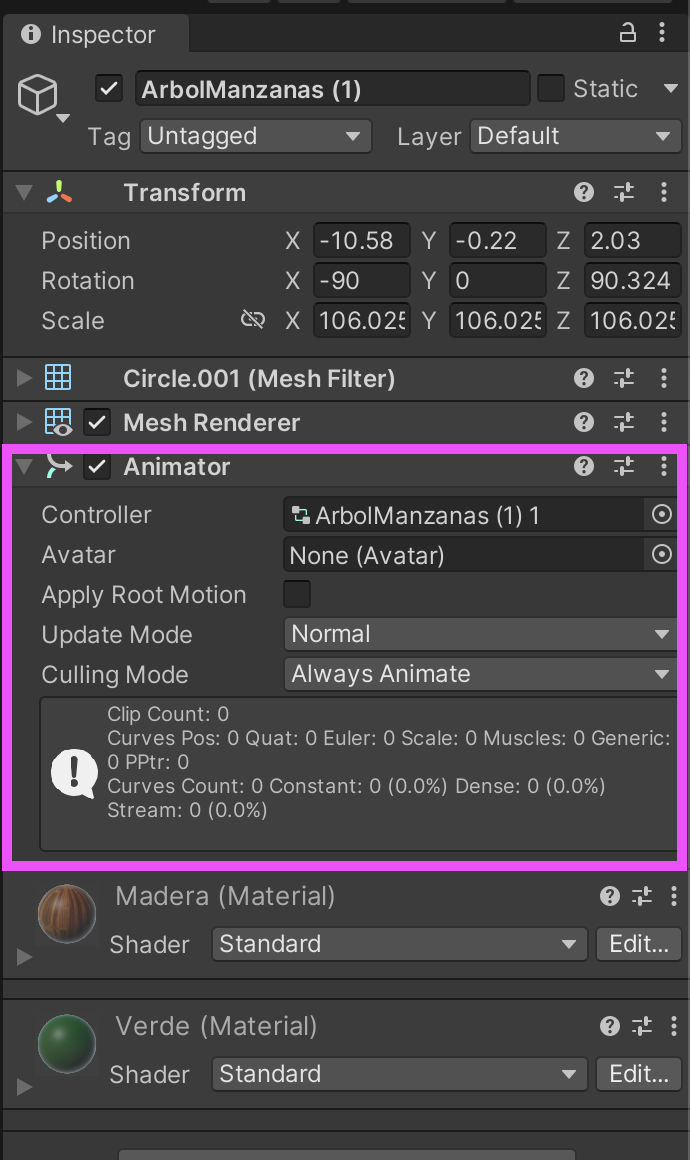
Task: Enable the Static checkbox
Action: 551,89
